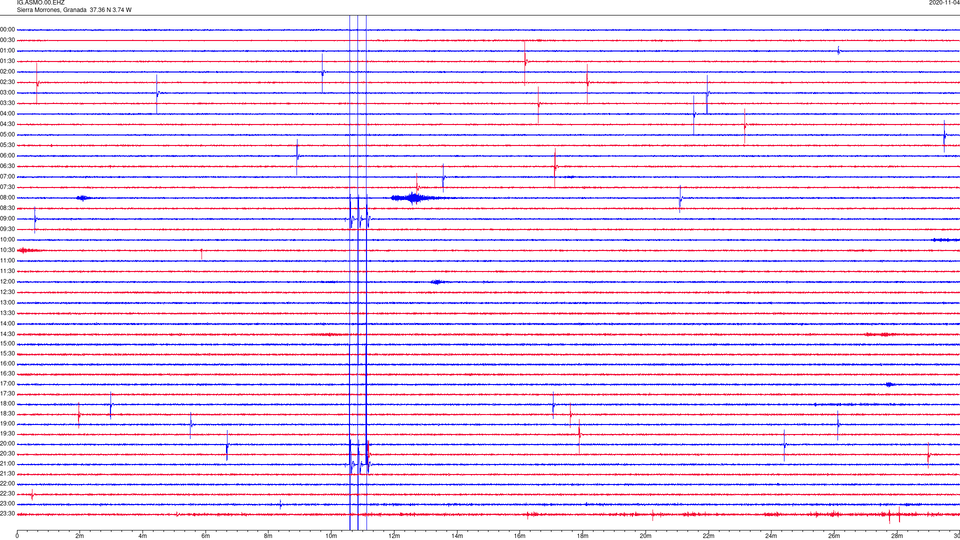
Task: Select the 05:30 trace time label
Action: [7, 145]
